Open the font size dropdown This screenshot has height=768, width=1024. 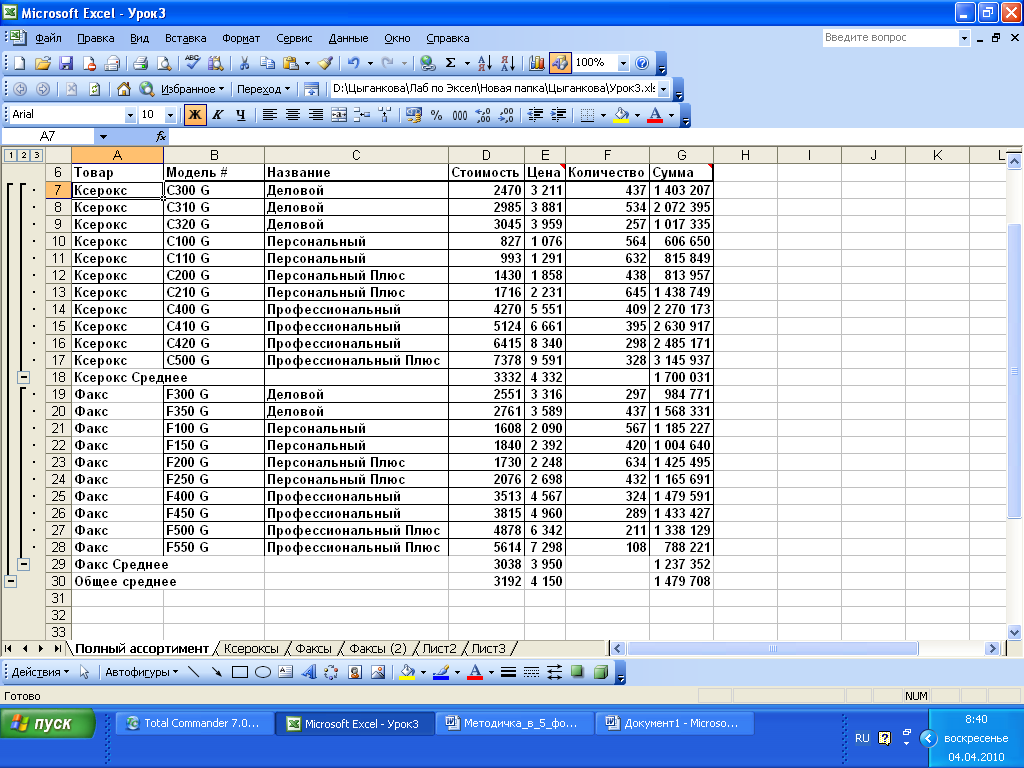(170, 116)
